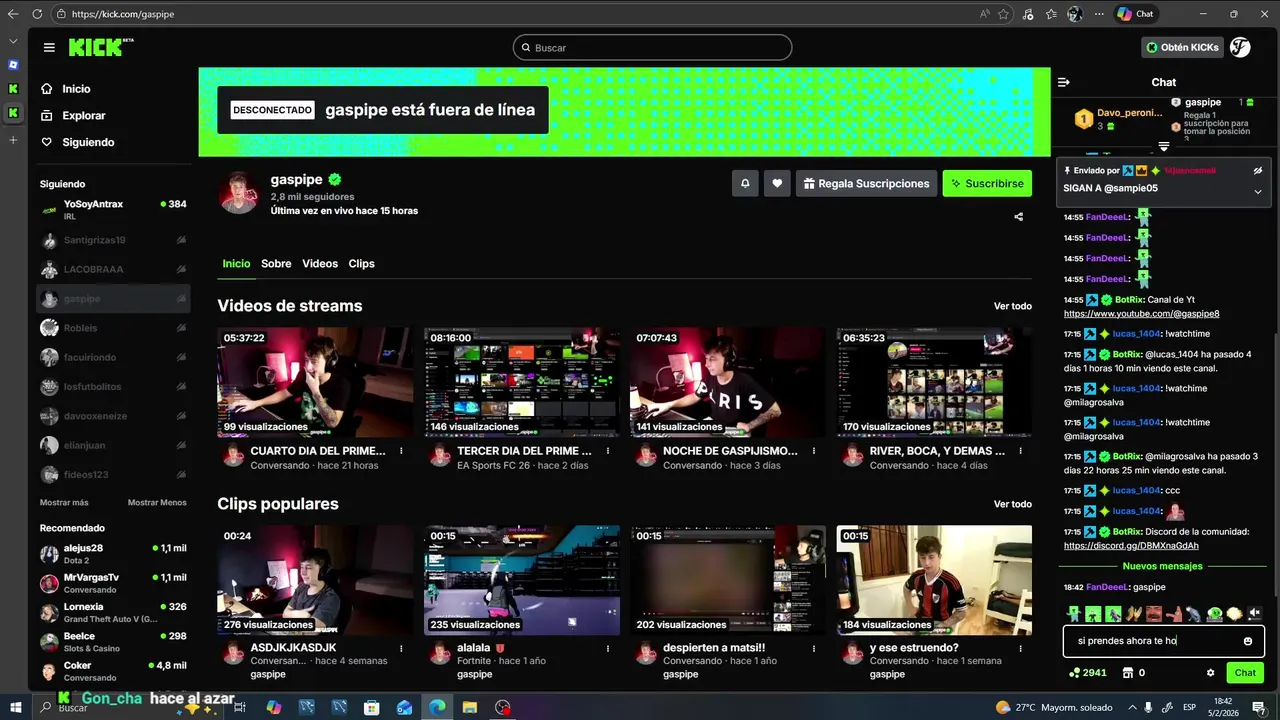The width and height of the screenshot is (1280, 720).
Task: Click the explosion cloud emote
Action: click(x=1234, y=614)
